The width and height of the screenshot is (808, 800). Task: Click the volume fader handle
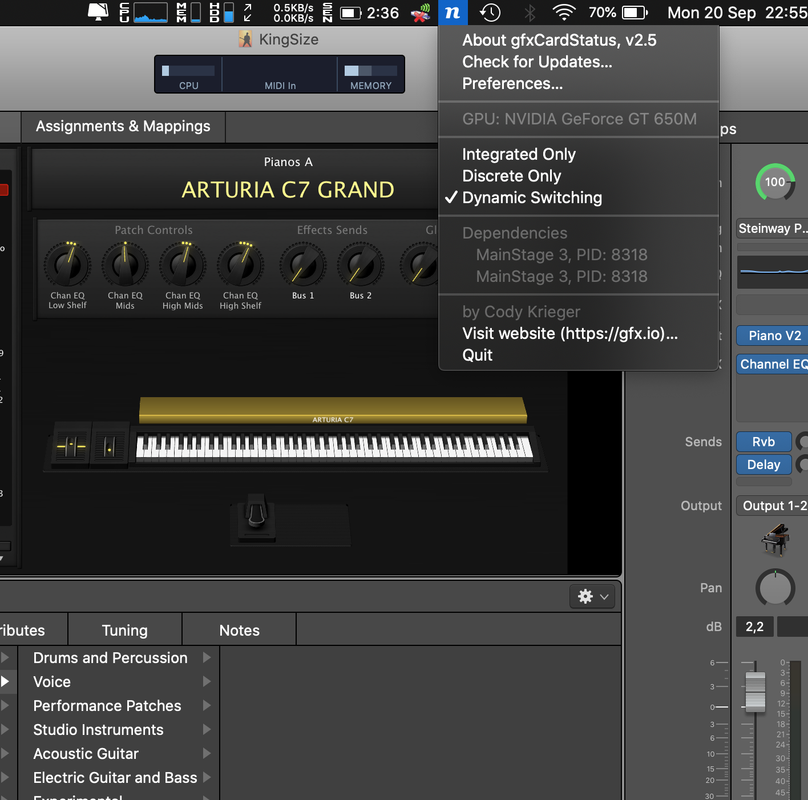tap(755, 692)
